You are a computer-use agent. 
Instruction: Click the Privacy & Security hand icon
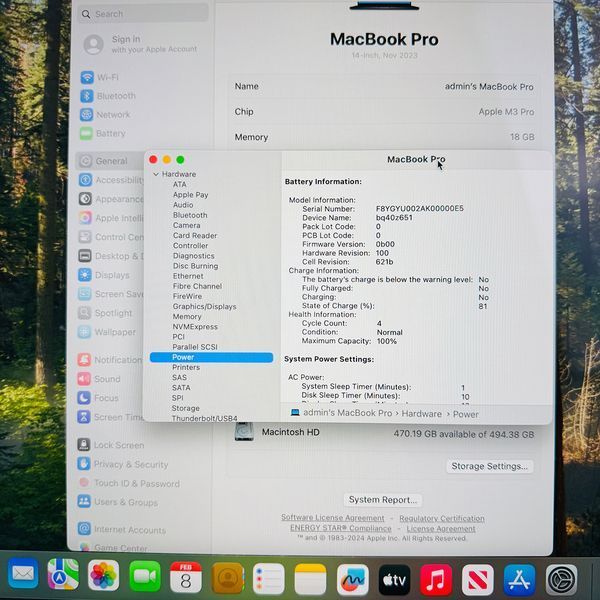84,463
